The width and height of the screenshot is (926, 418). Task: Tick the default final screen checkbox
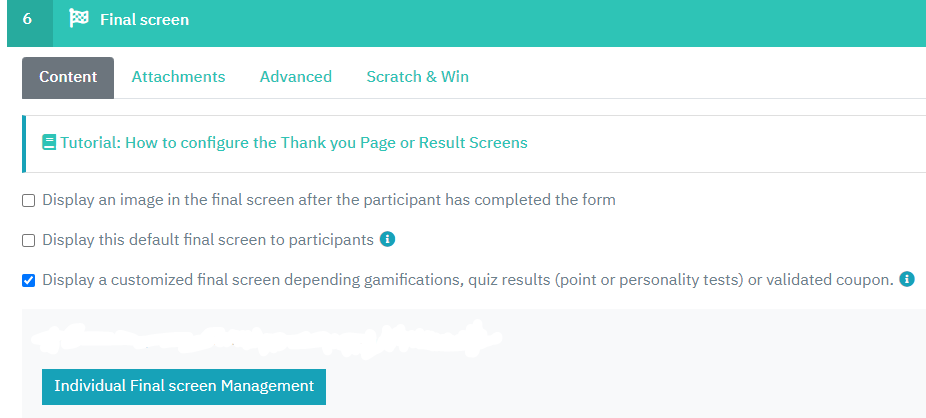coord(28,241)
